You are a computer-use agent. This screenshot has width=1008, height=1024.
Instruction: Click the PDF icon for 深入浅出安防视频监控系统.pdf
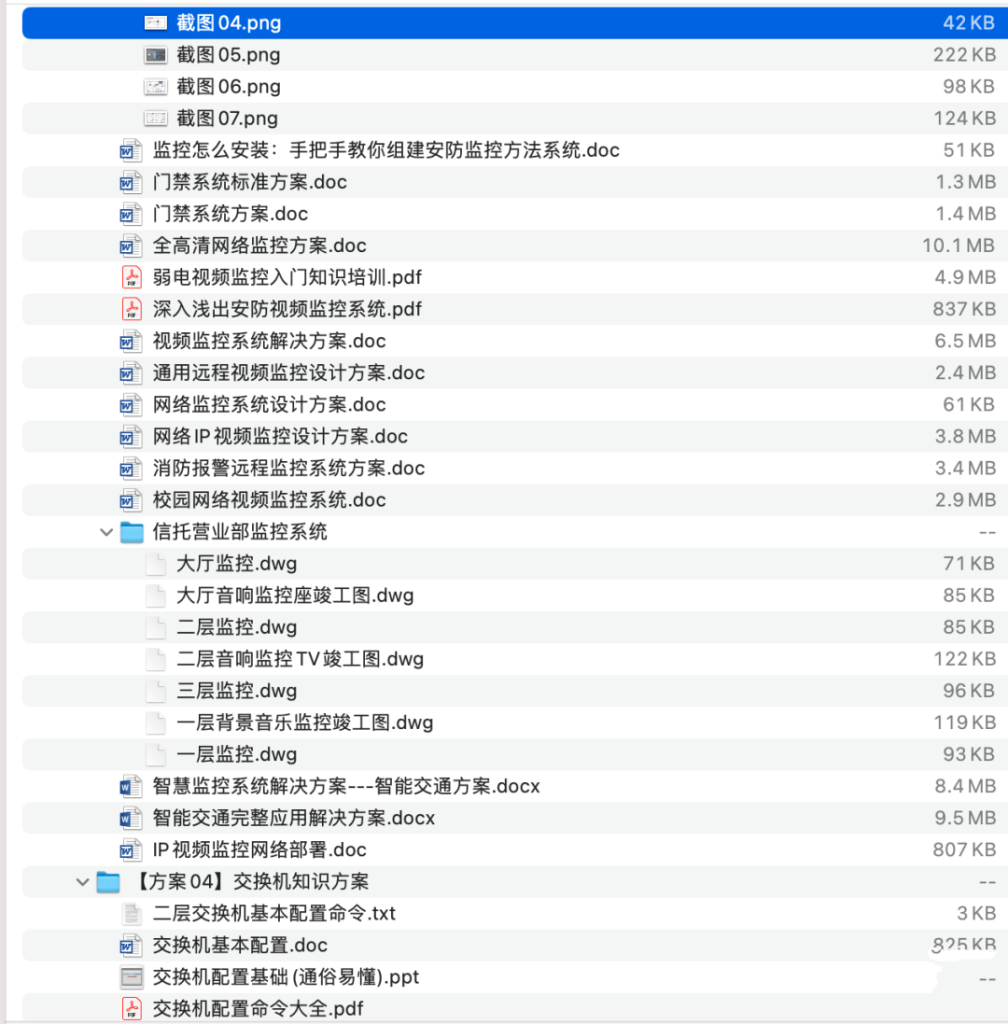129,309
